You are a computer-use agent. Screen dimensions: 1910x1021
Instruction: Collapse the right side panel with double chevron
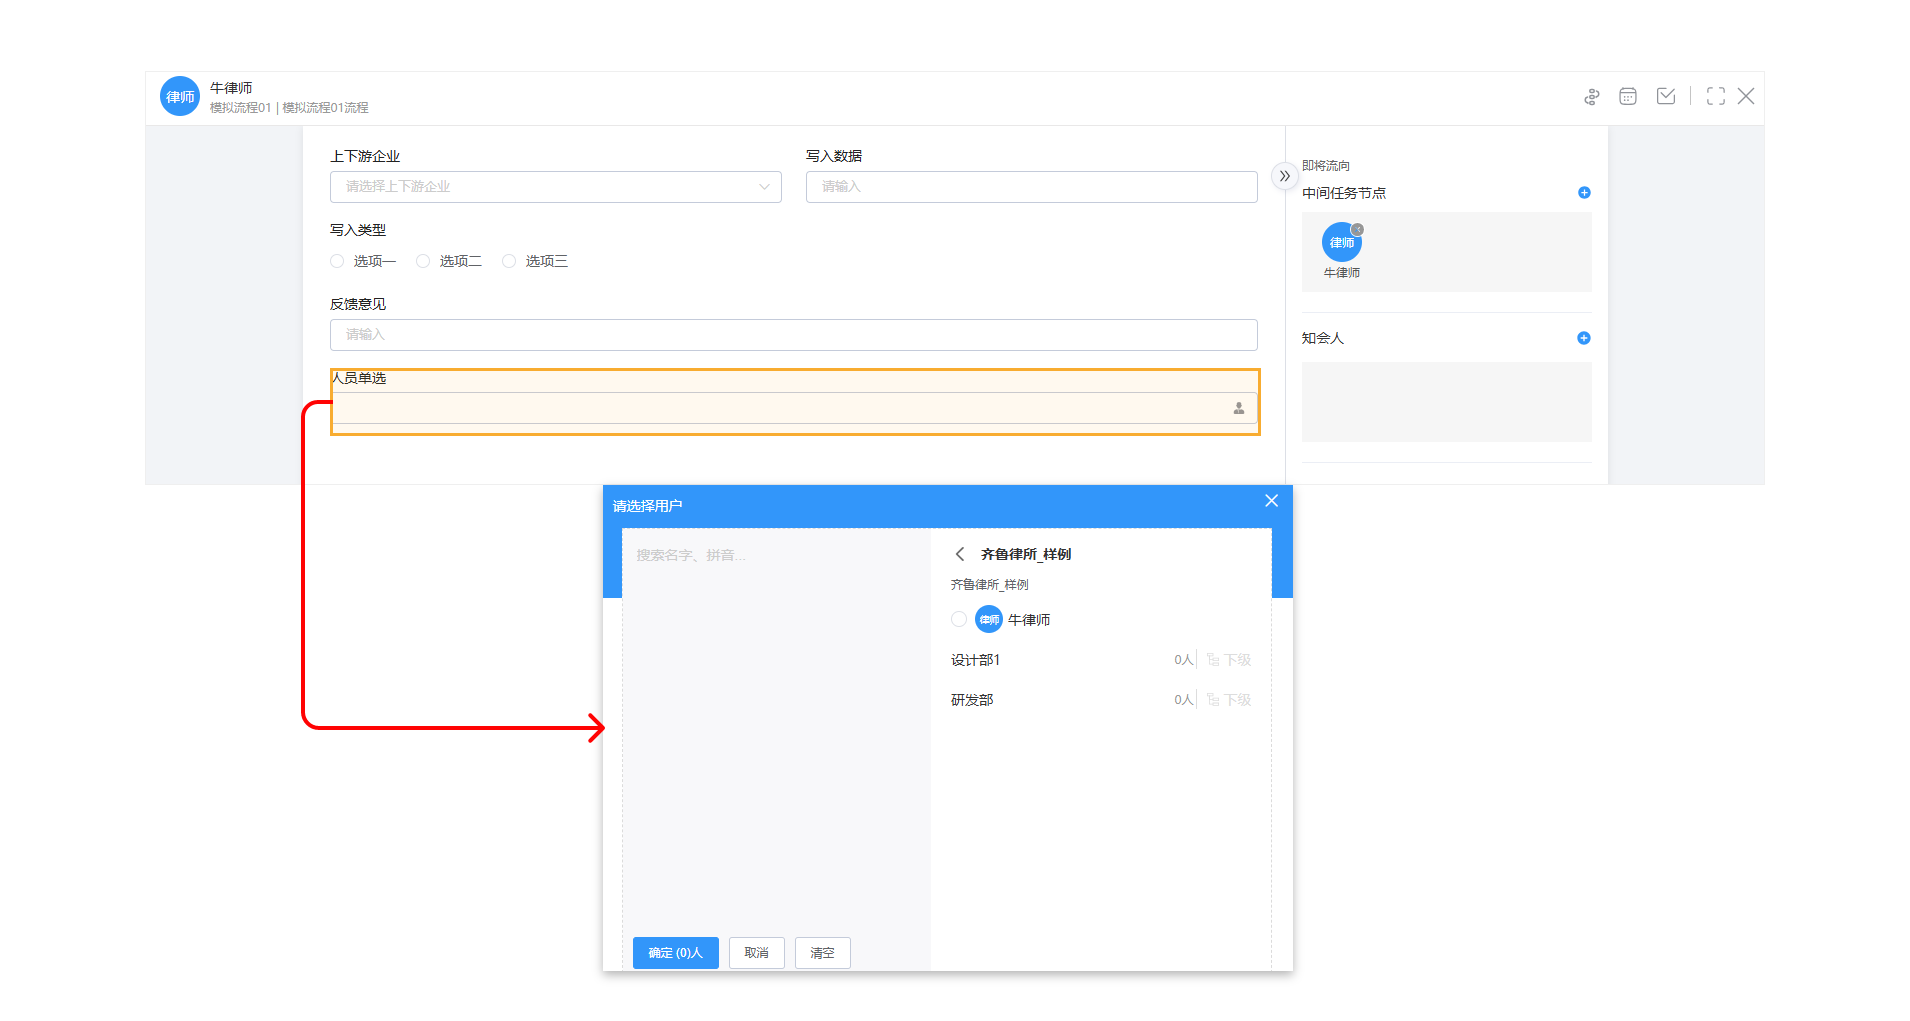point(1284,176)
